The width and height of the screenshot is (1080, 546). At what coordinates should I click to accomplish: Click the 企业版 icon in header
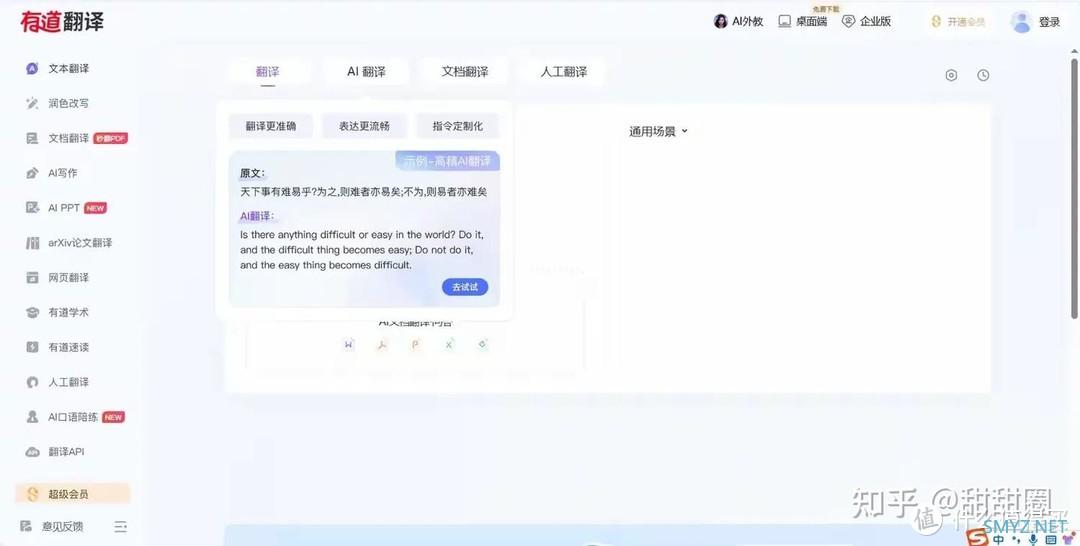click(849, 21)
